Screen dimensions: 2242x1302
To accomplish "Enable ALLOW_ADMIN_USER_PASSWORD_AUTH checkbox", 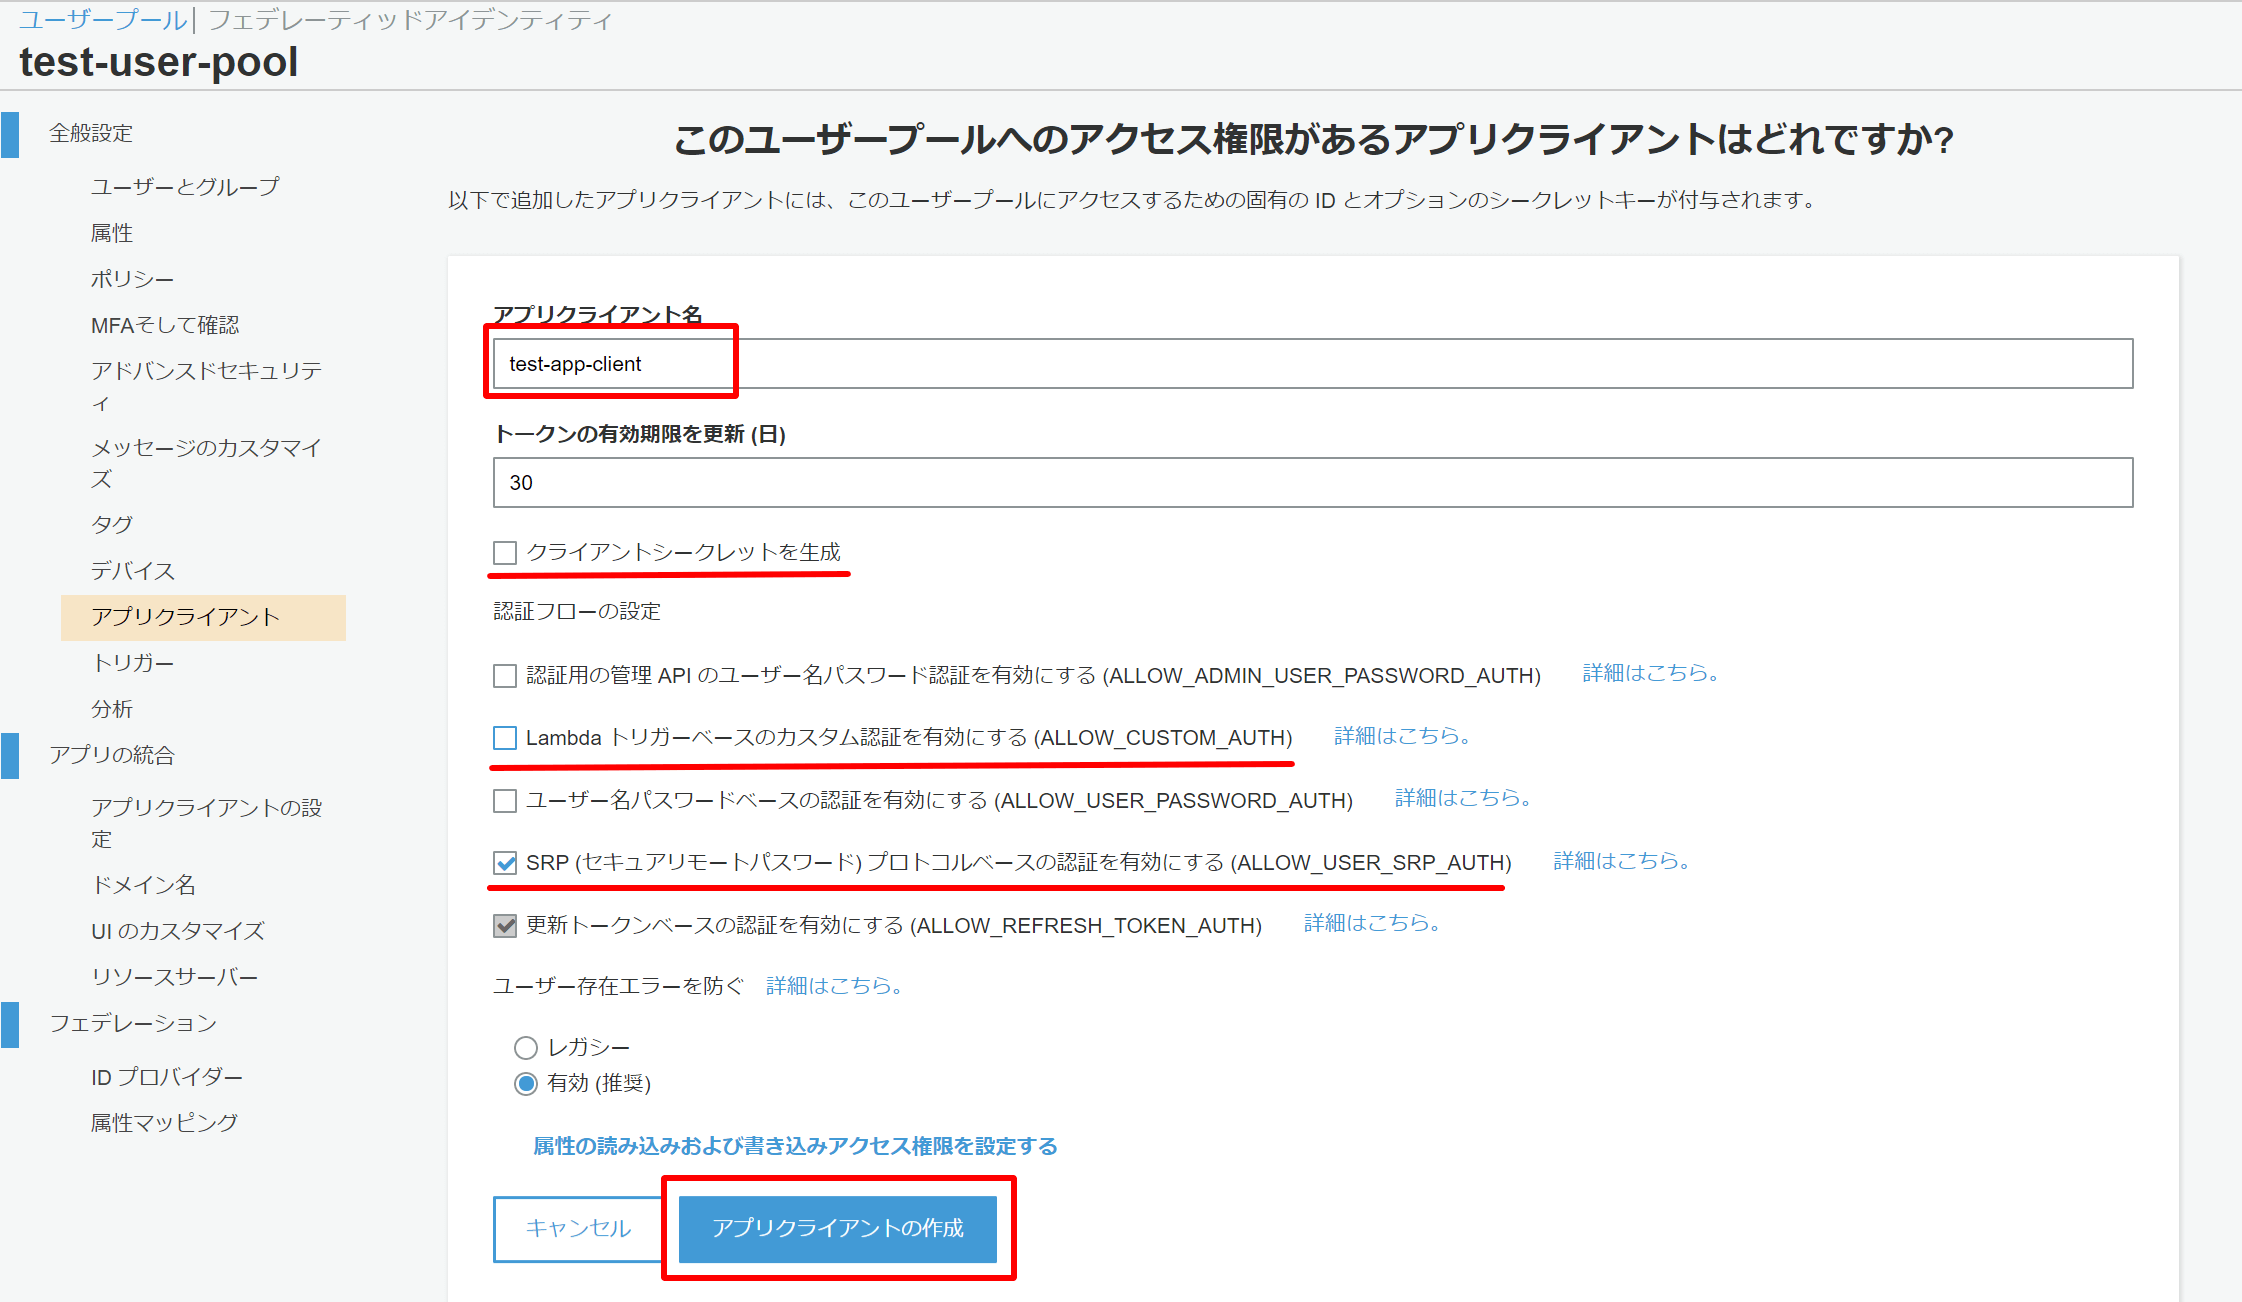I will pyautogui.click(x=505, y=676).
